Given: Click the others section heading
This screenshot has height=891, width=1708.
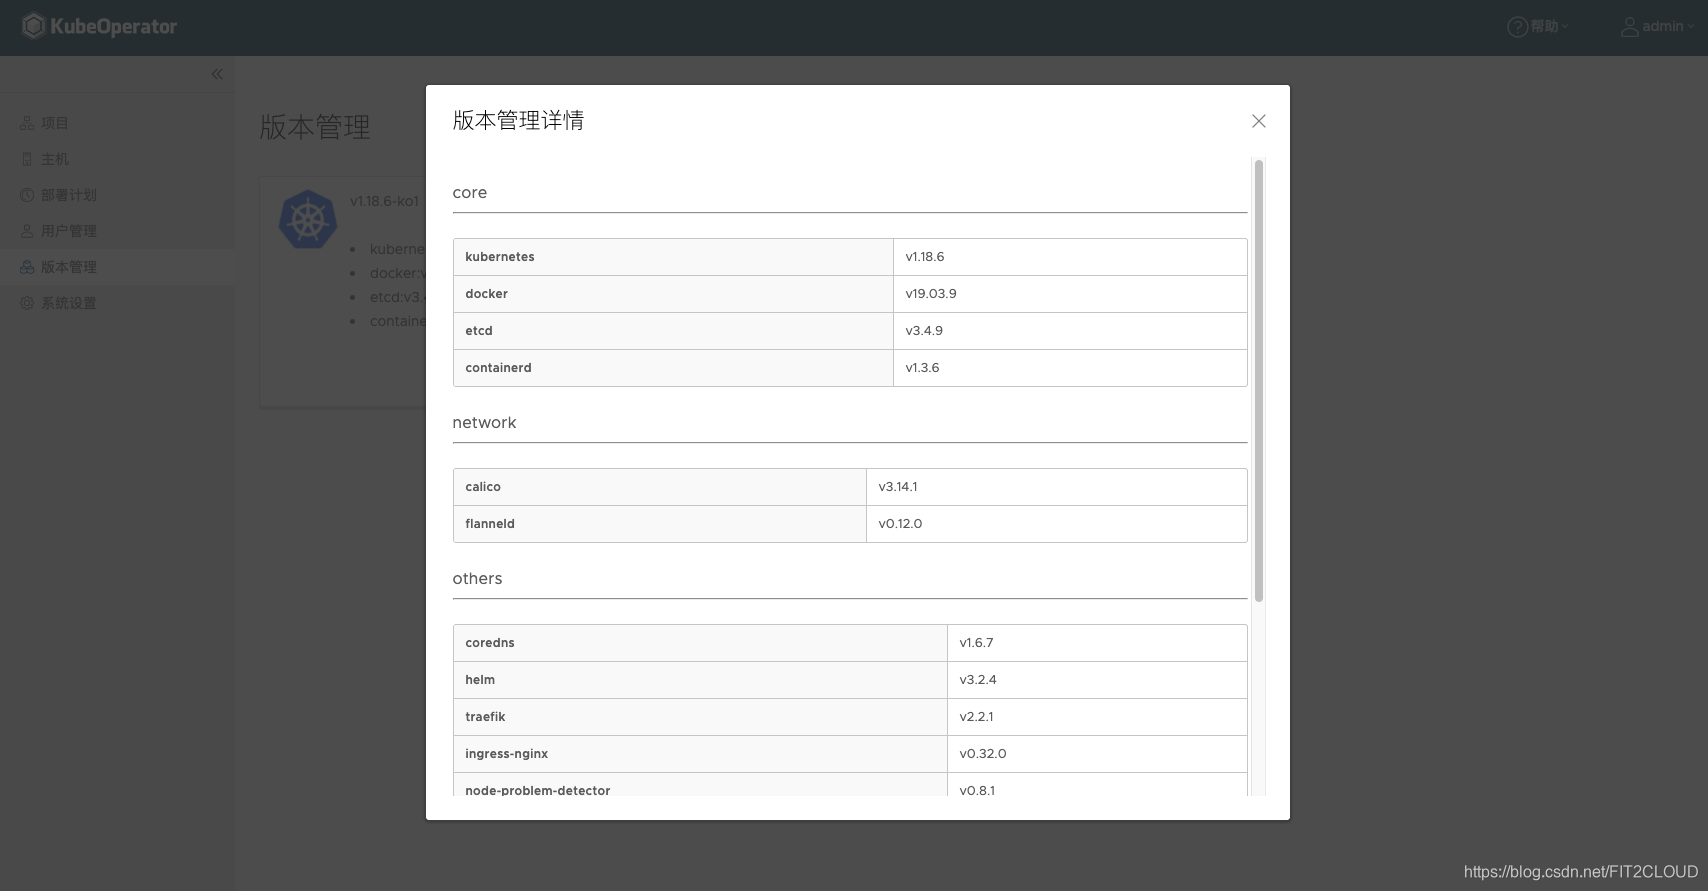Looking at the screenshot, I should (x=477, y=579).
